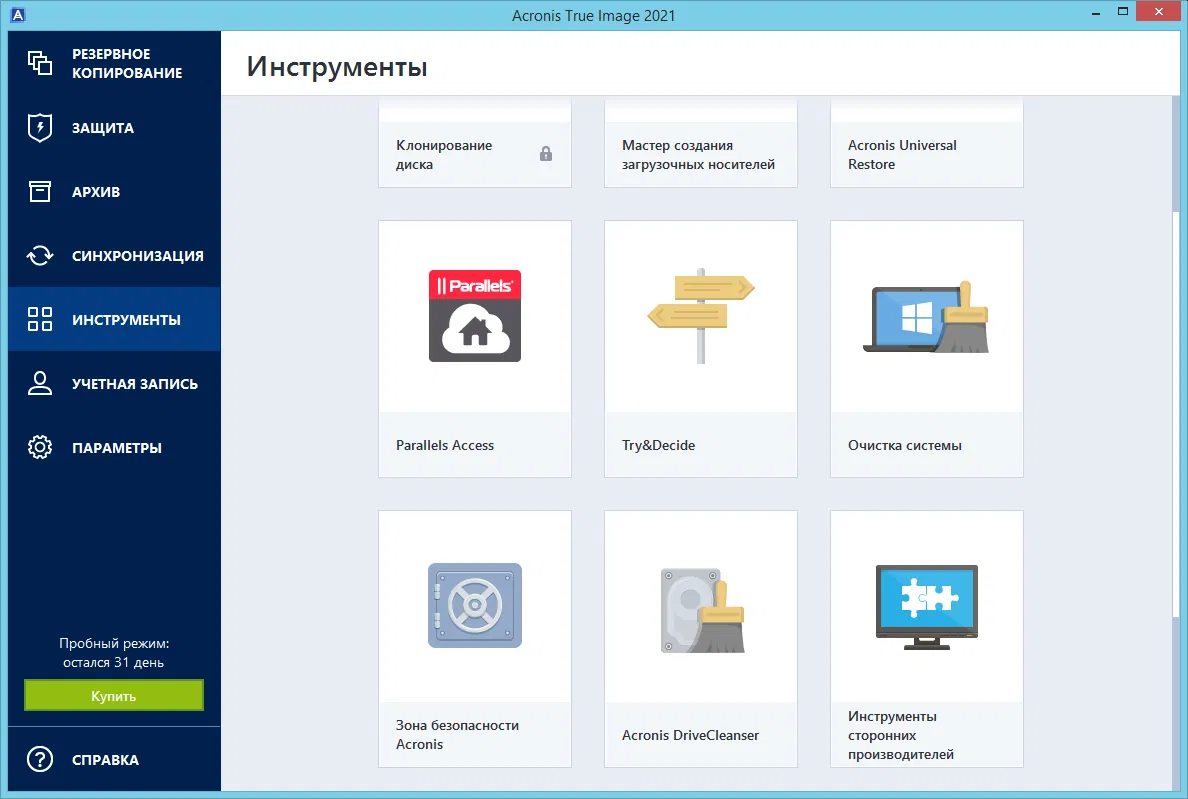Image resolution: width=1188 pixels, height=799 pixels.
Task: Open ПАРАМЕТРЫ section label
Action: 117,448
